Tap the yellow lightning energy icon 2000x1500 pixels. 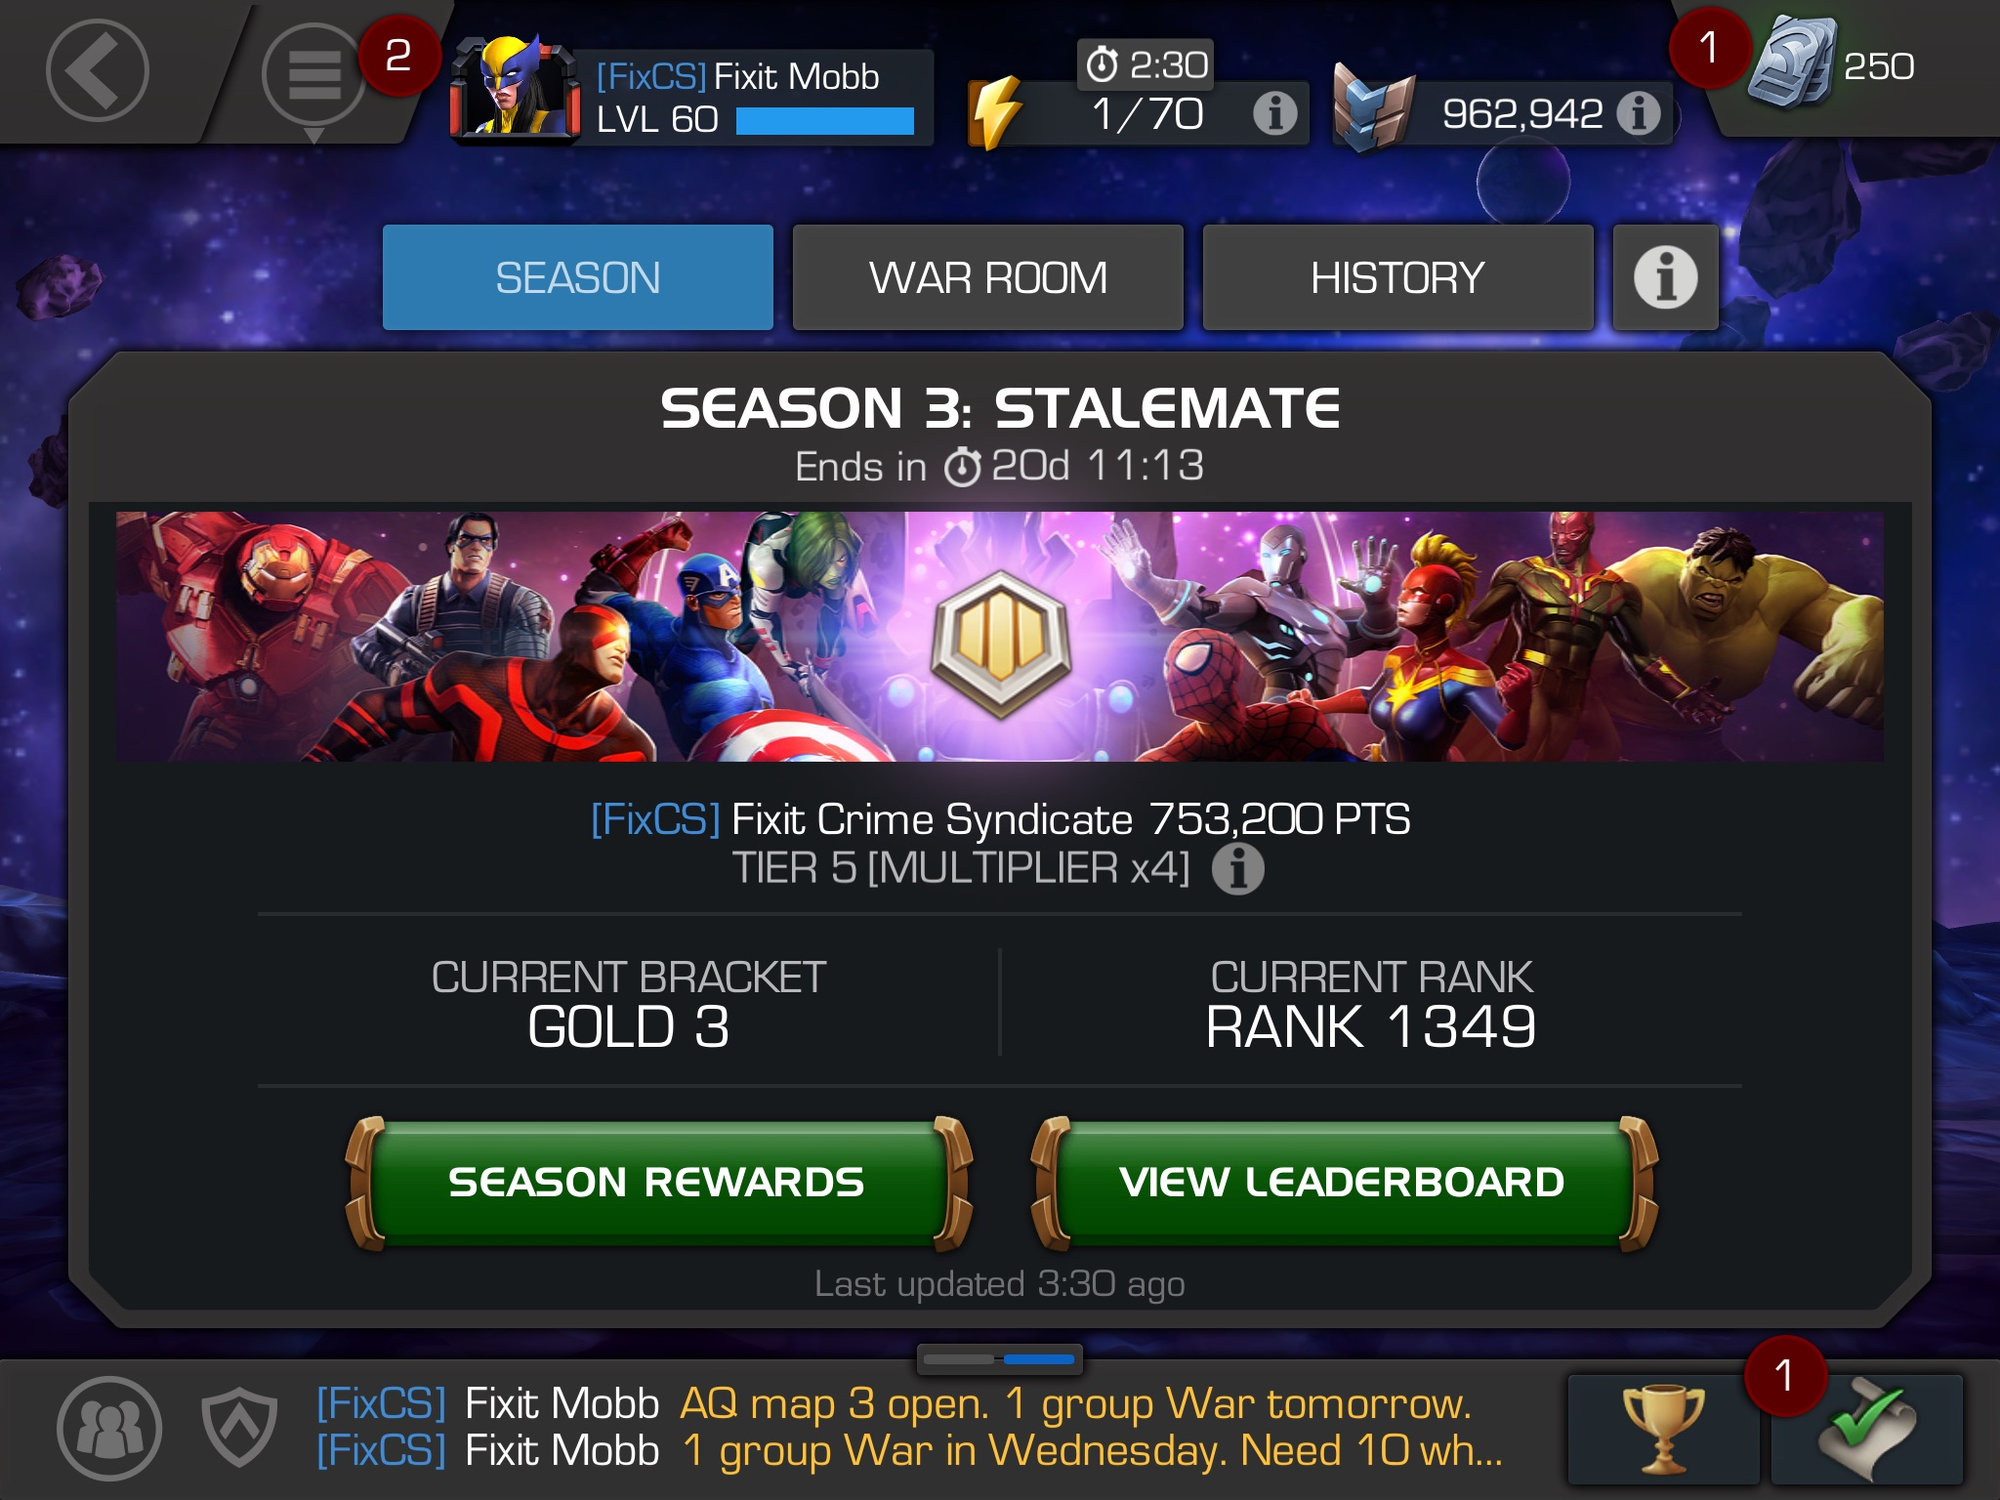coord(994,112)
